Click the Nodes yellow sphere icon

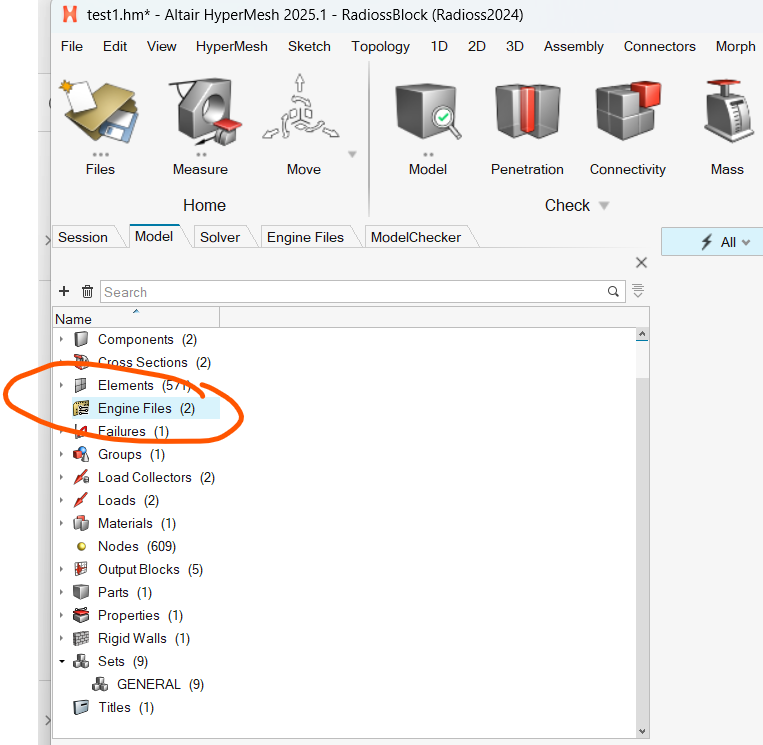click(81, 546)
